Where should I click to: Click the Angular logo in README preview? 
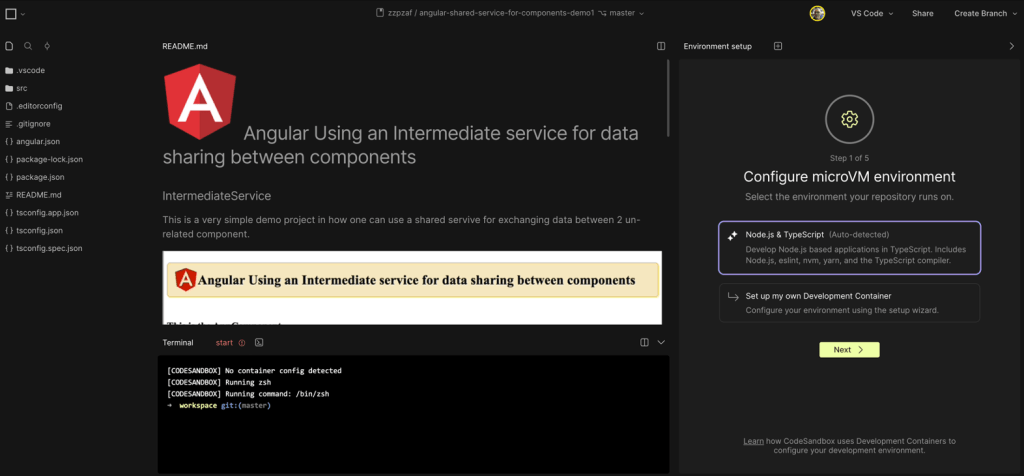[x=200, y=102]
